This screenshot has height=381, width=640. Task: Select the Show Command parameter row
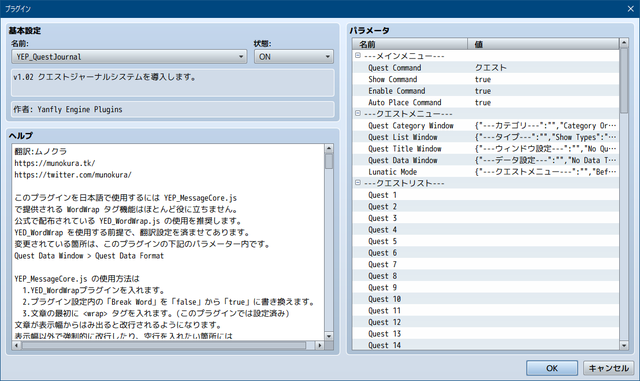[486, 79]
